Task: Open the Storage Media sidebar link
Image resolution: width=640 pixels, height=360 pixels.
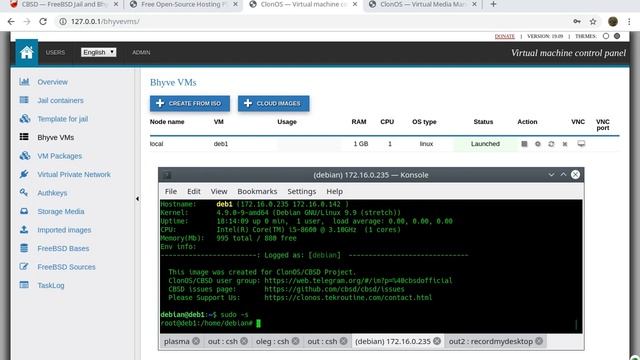Action: (61, 211)
